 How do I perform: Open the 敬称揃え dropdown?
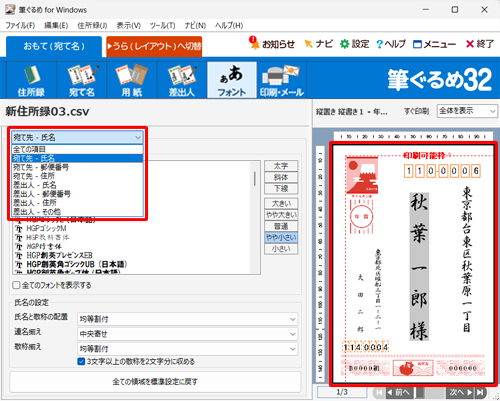pos(187,349)
